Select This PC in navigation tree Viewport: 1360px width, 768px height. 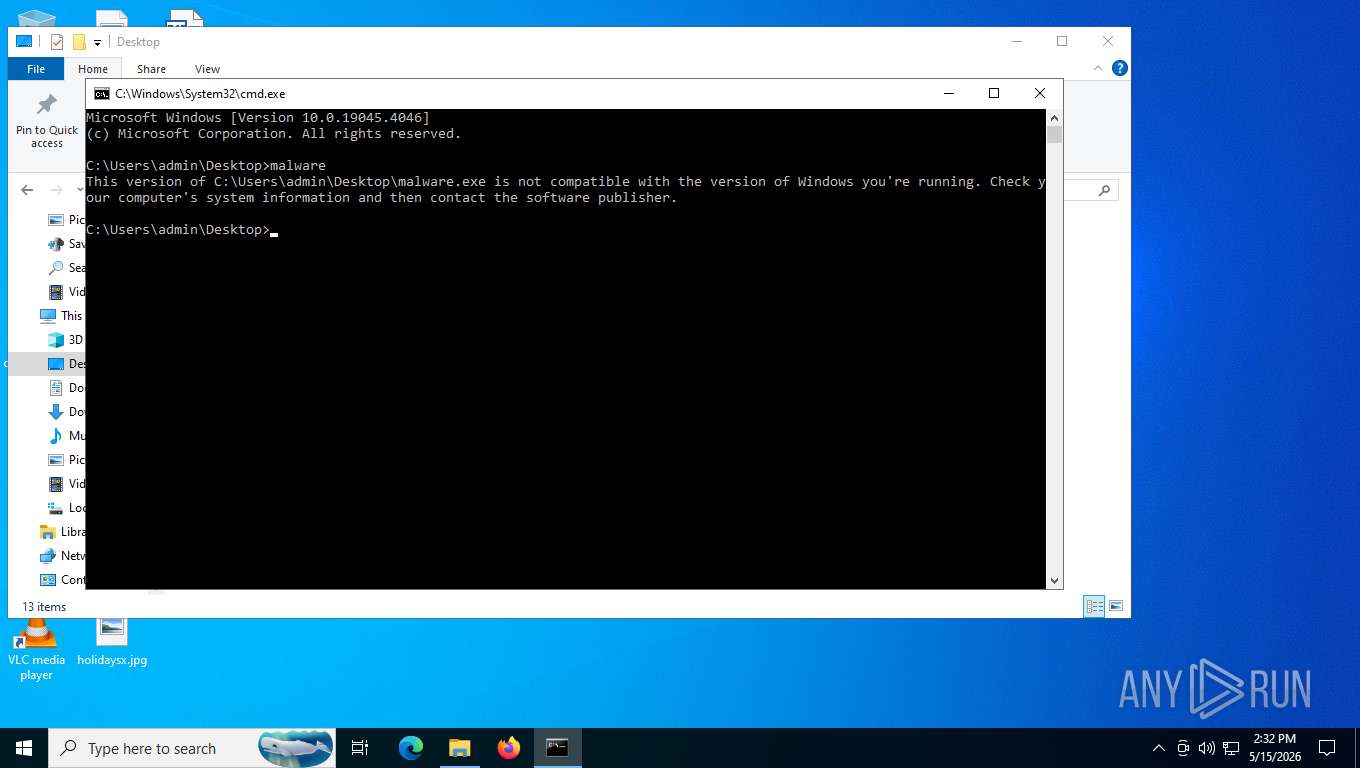click(x=61, y=316)
